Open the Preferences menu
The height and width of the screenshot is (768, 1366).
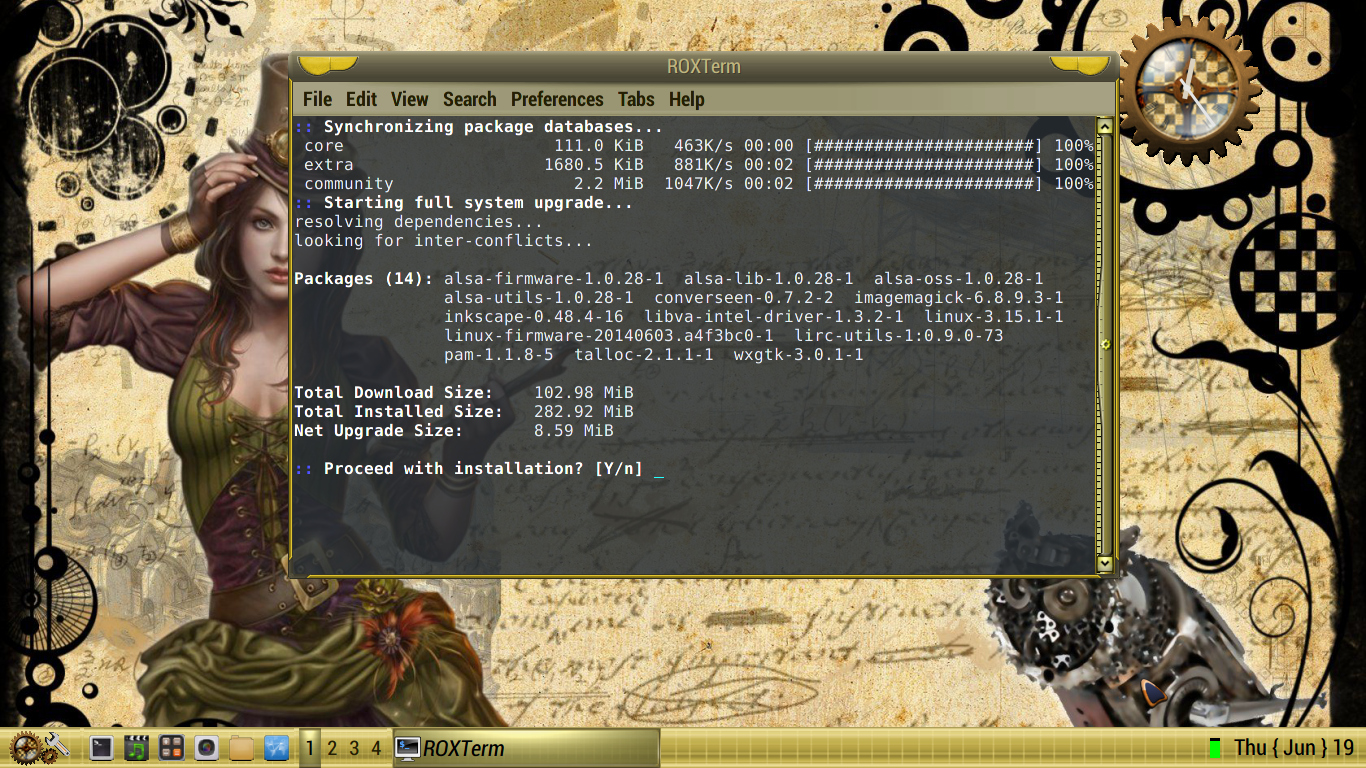pos(557,99)
